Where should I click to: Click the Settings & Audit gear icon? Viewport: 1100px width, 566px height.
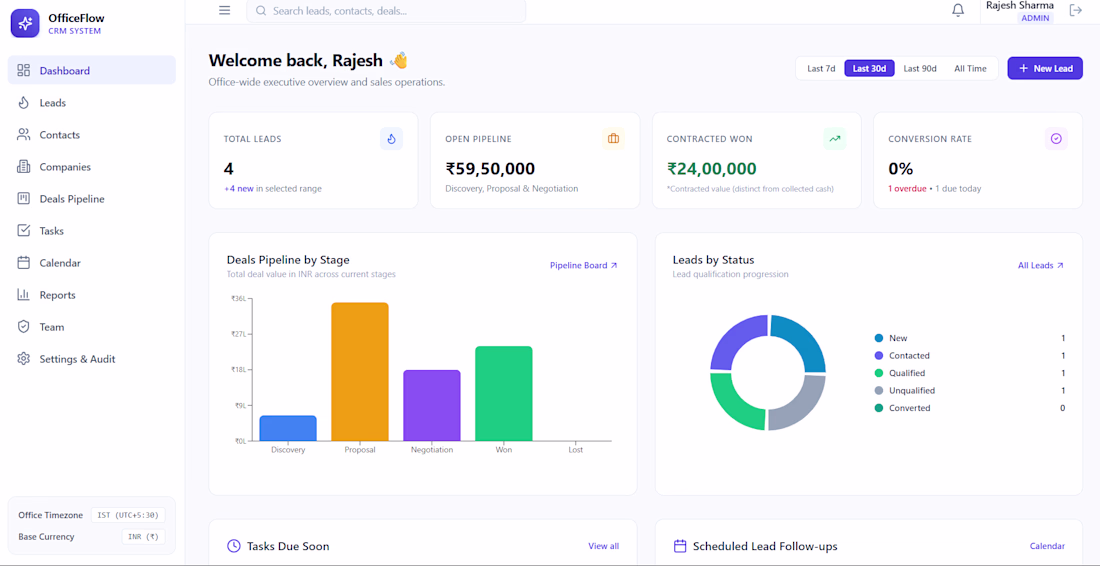pos(24,358)
